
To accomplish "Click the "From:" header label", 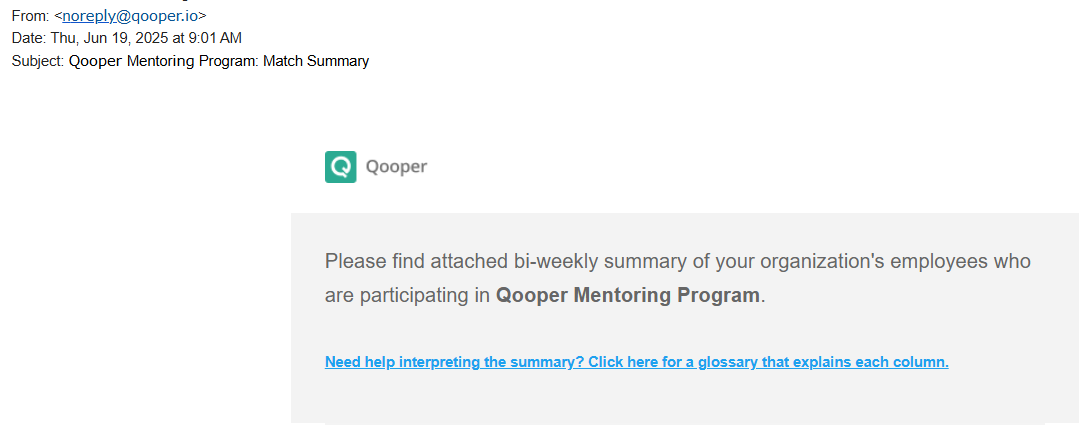I will click(30, 16).
